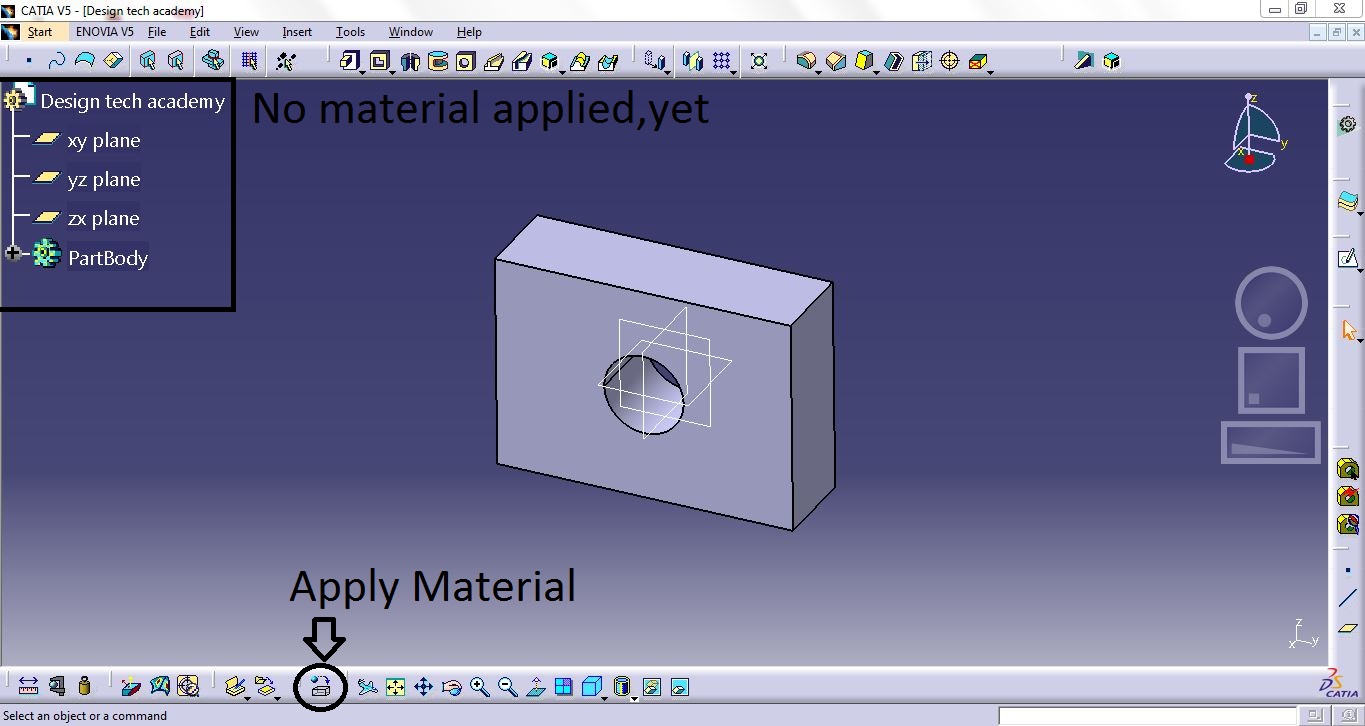Select the circled Apply Material tool

tap(320, 687)
